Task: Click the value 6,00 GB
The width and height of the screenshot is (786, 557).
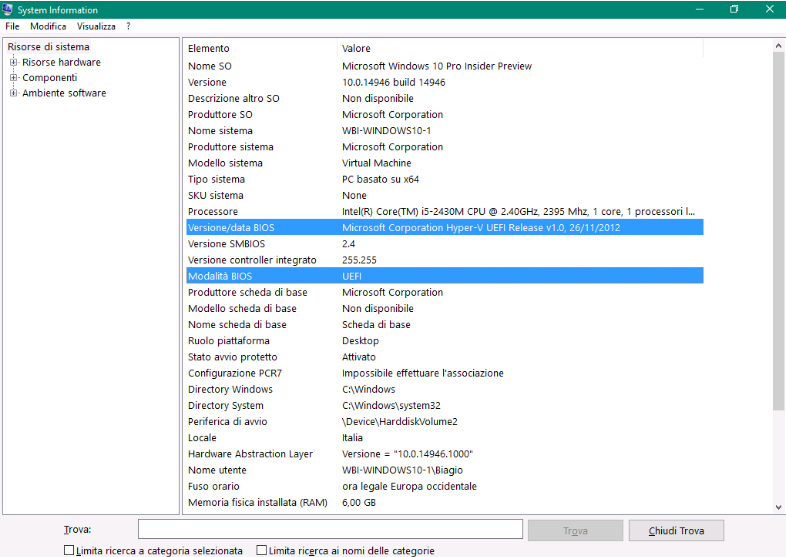Action: click(359, 502)
